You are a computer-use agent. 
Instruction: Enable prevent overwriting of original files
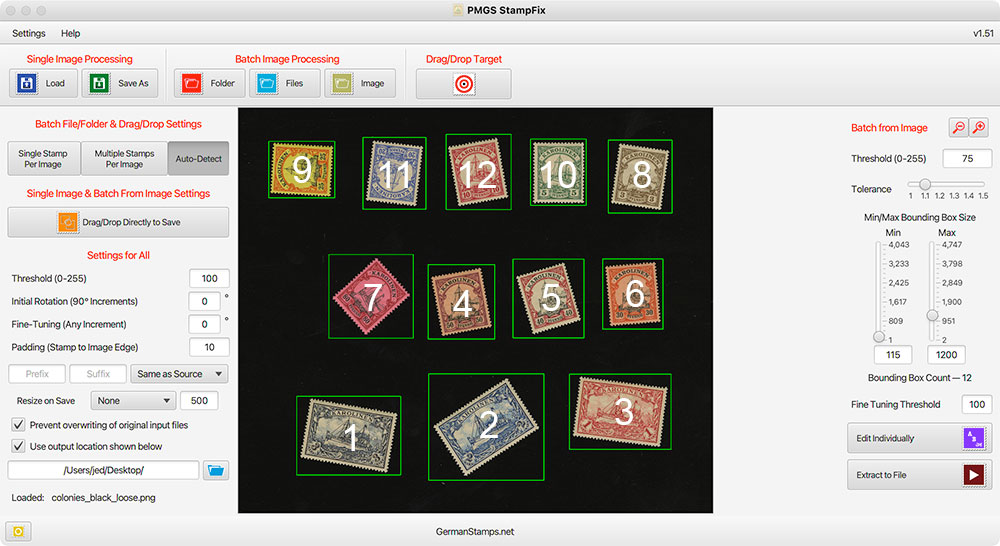(x=18, y=425)
